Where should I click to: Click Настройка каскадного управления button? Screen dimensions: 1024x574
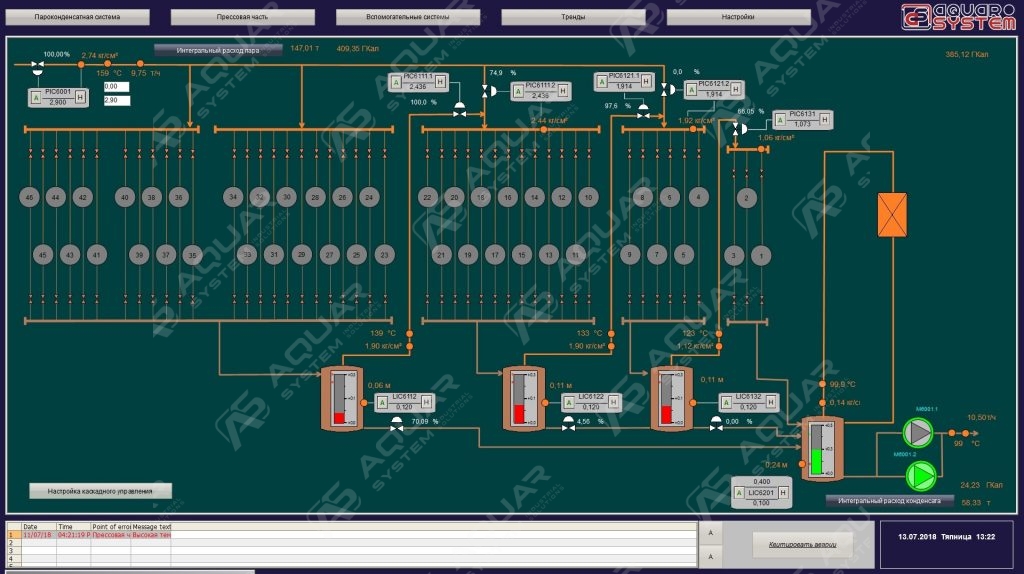[100, 491]
